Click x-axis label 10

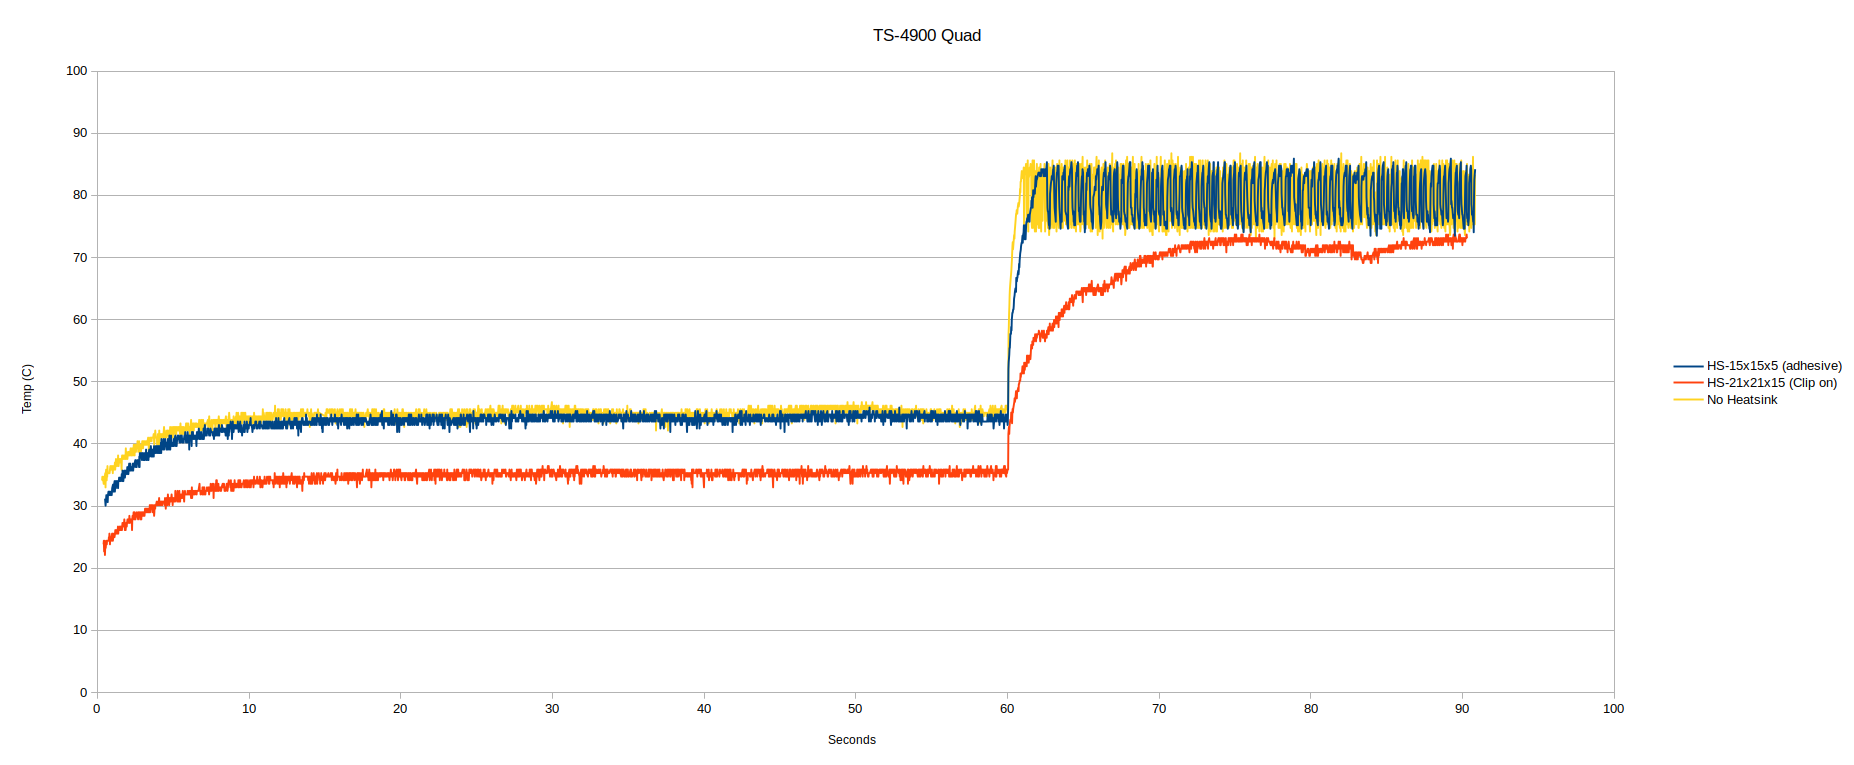(x=249, y=709)
